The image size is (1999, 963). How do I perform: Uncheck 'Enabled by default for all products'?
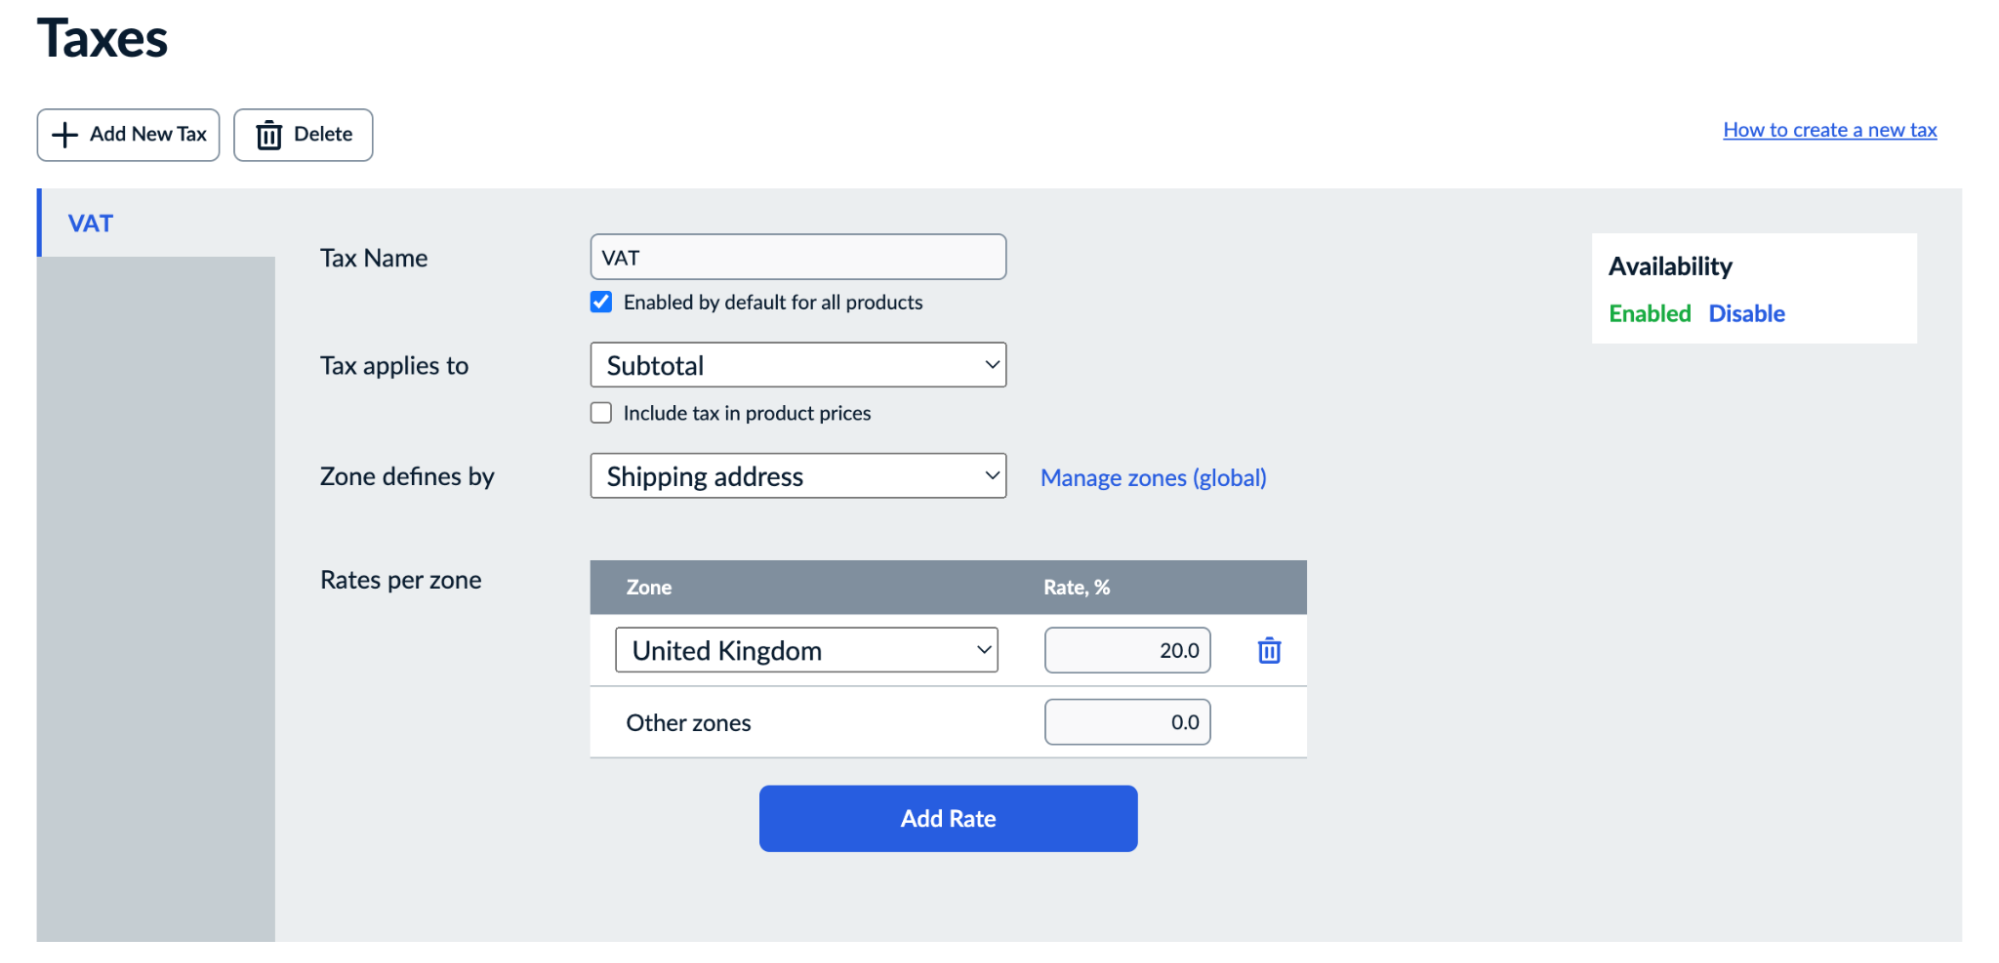(600, 301)
